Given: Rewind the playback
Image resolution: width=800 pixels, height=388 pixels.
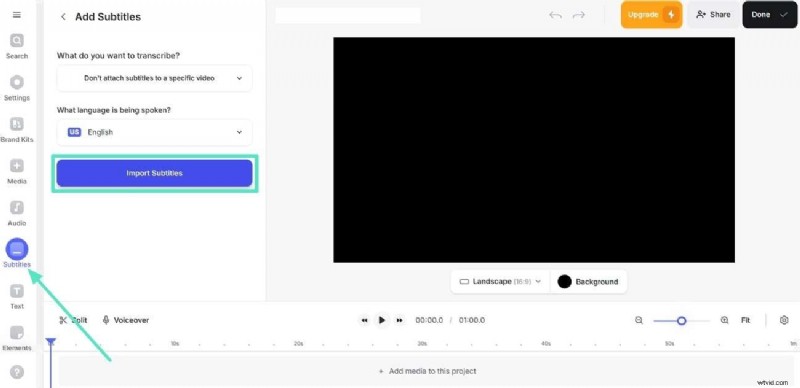Looking at the screenshot, I should pyautogui.click(x=364, y=320).
